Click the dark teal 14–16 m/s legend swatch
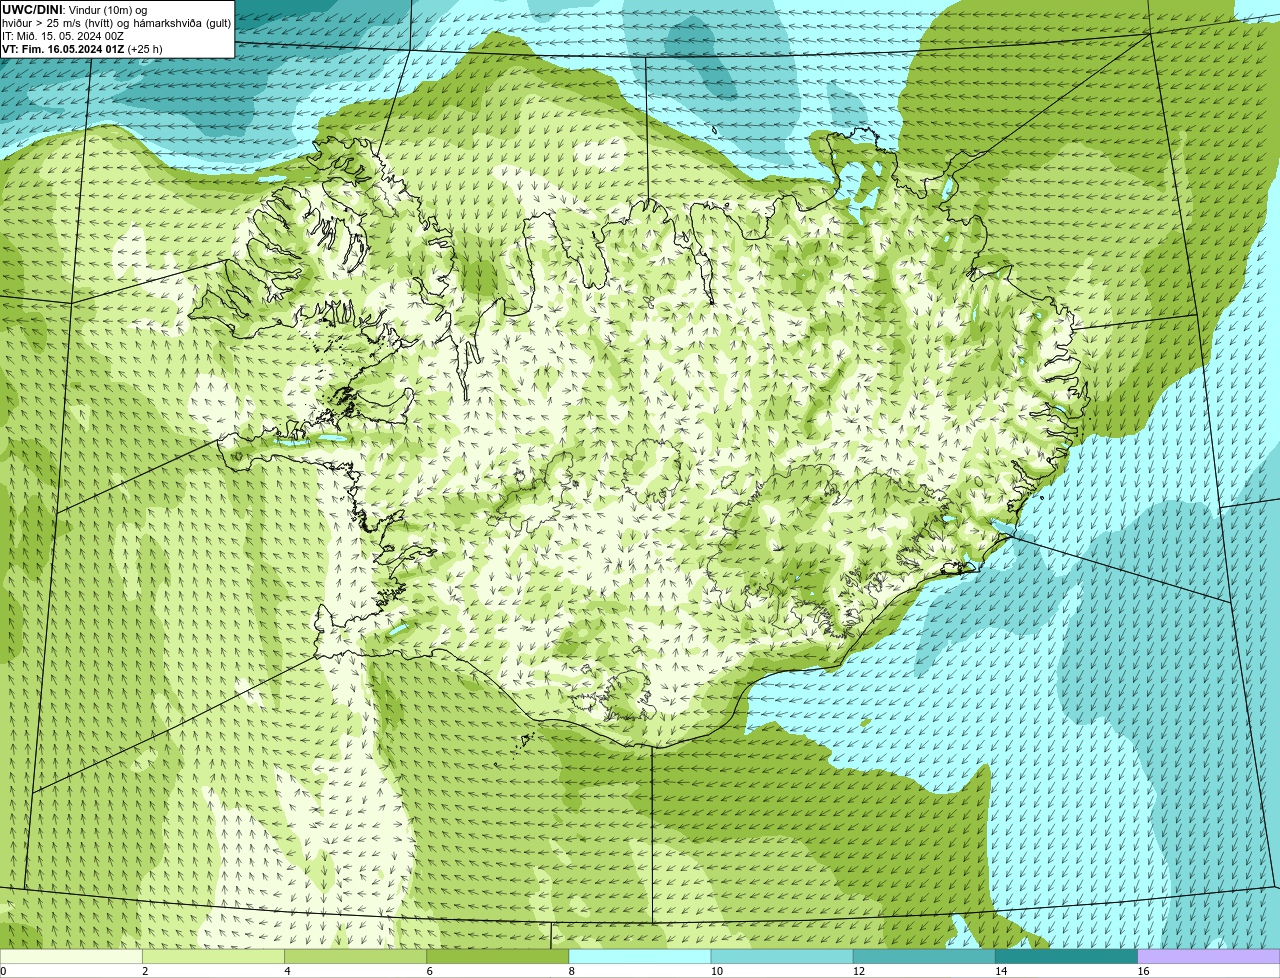Viewport: 1280px width, 978px height. pos(1066,956)
